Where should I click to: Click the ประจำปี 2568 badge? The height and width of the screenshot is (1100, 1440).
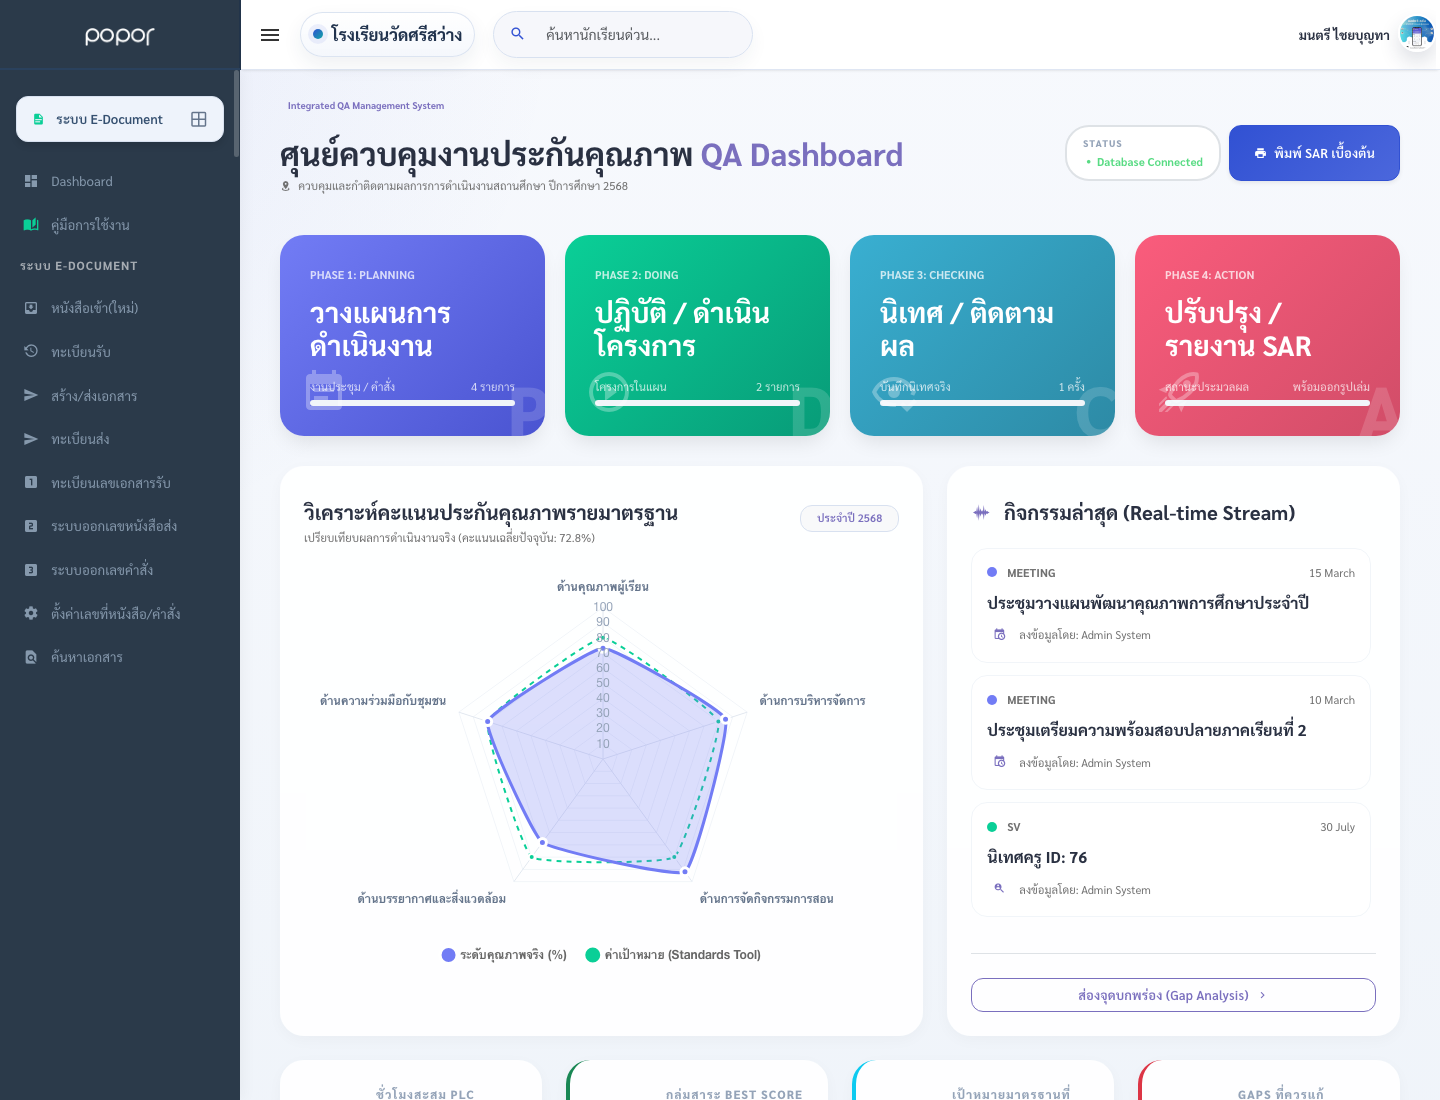click(849, 518)
